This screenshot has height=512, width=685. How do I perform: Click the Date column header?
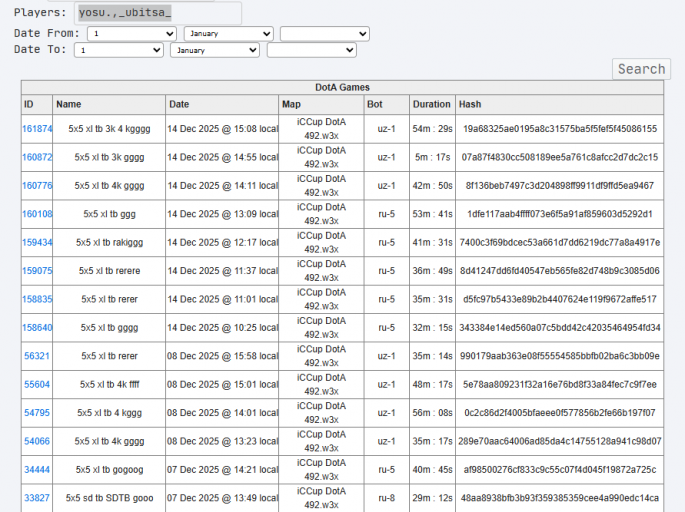(x=222, y=104)
